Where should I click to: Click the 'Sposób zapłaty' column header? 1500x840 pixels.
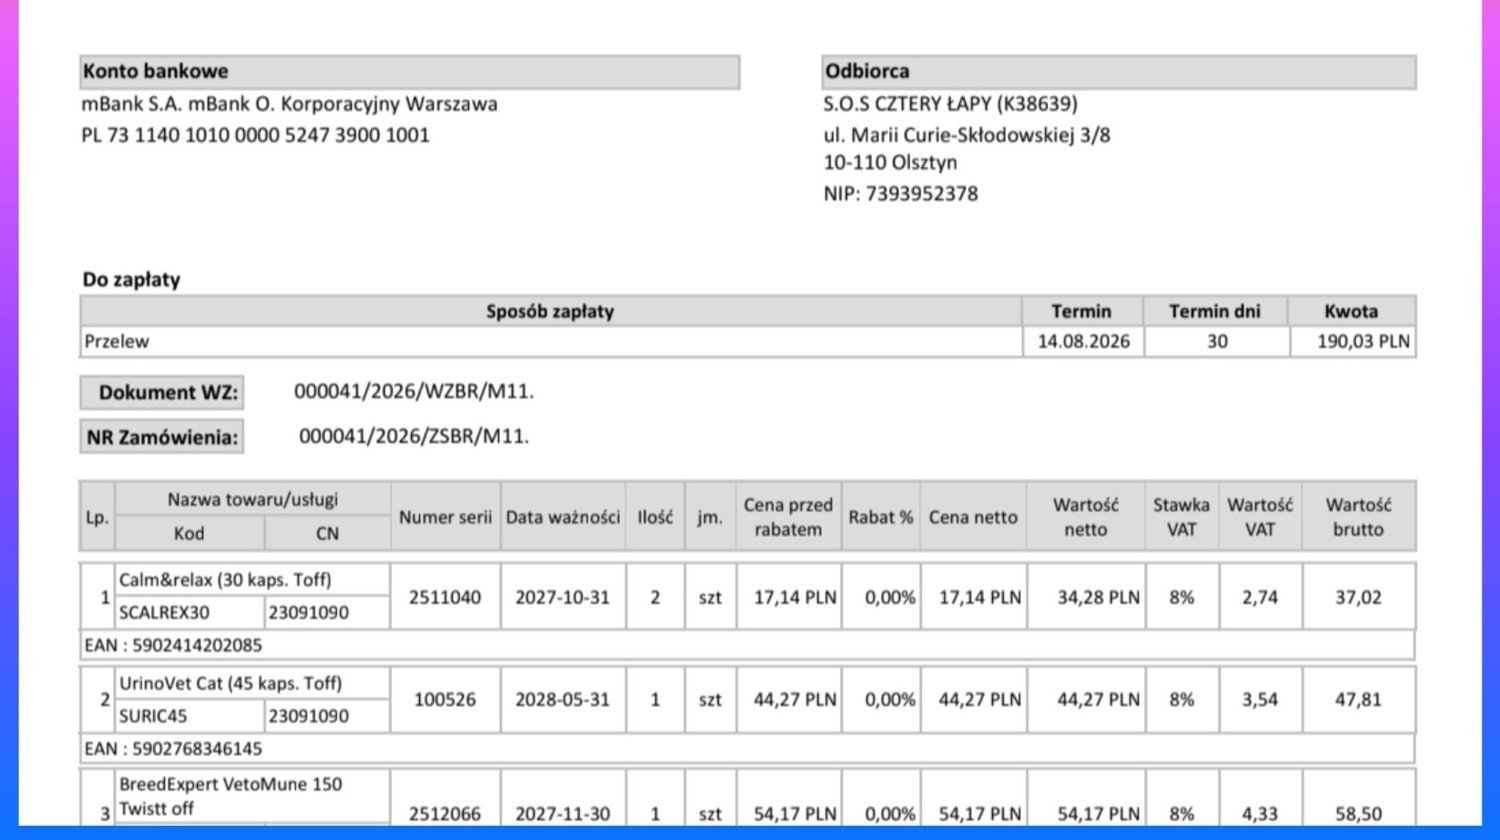pyautogui.click(x=550, y=311)
